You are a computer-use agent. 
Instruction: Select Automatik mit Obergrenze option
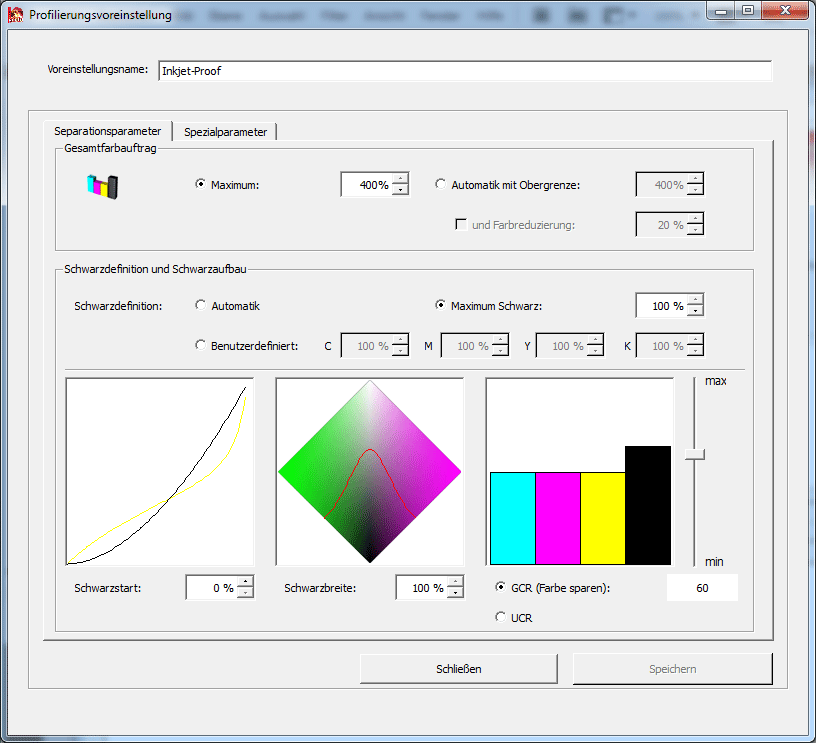[x=441, y=185]
